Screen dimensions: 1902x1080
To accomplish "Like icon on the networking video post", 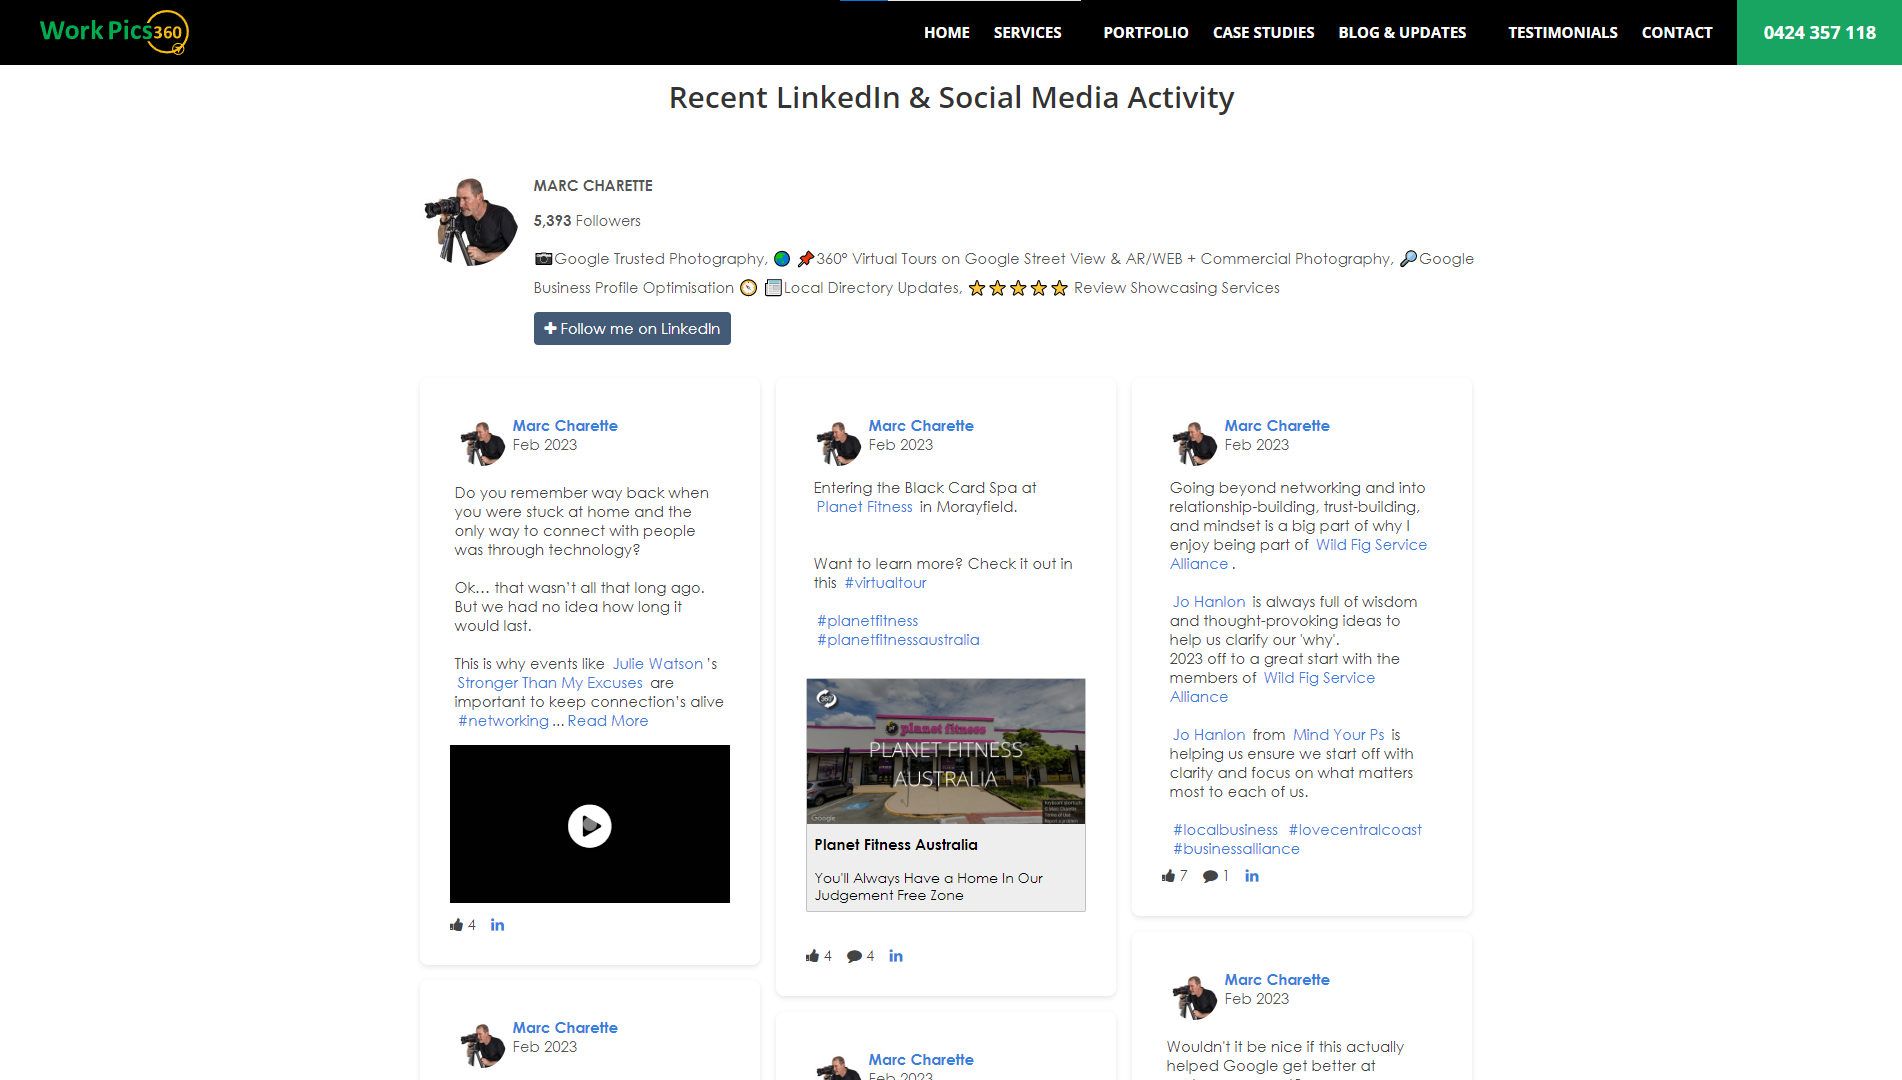I will click(x=456, y=925).
